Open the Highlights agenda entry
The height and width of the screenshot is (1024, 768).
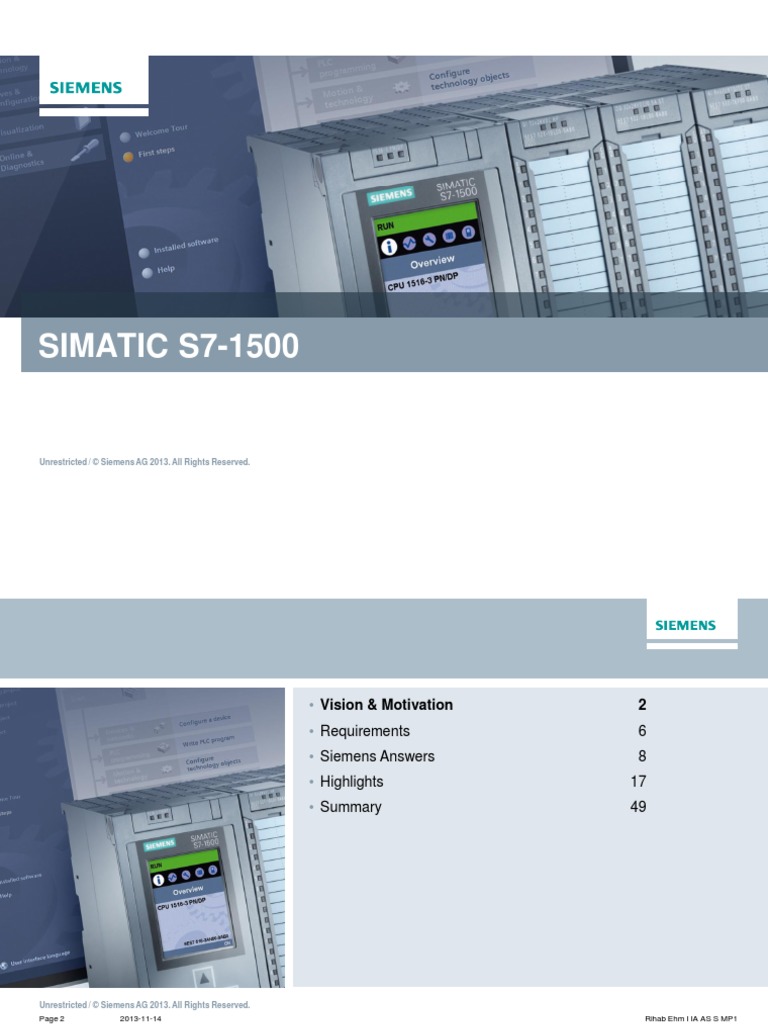pyautogui.click(x=351, y=782)
